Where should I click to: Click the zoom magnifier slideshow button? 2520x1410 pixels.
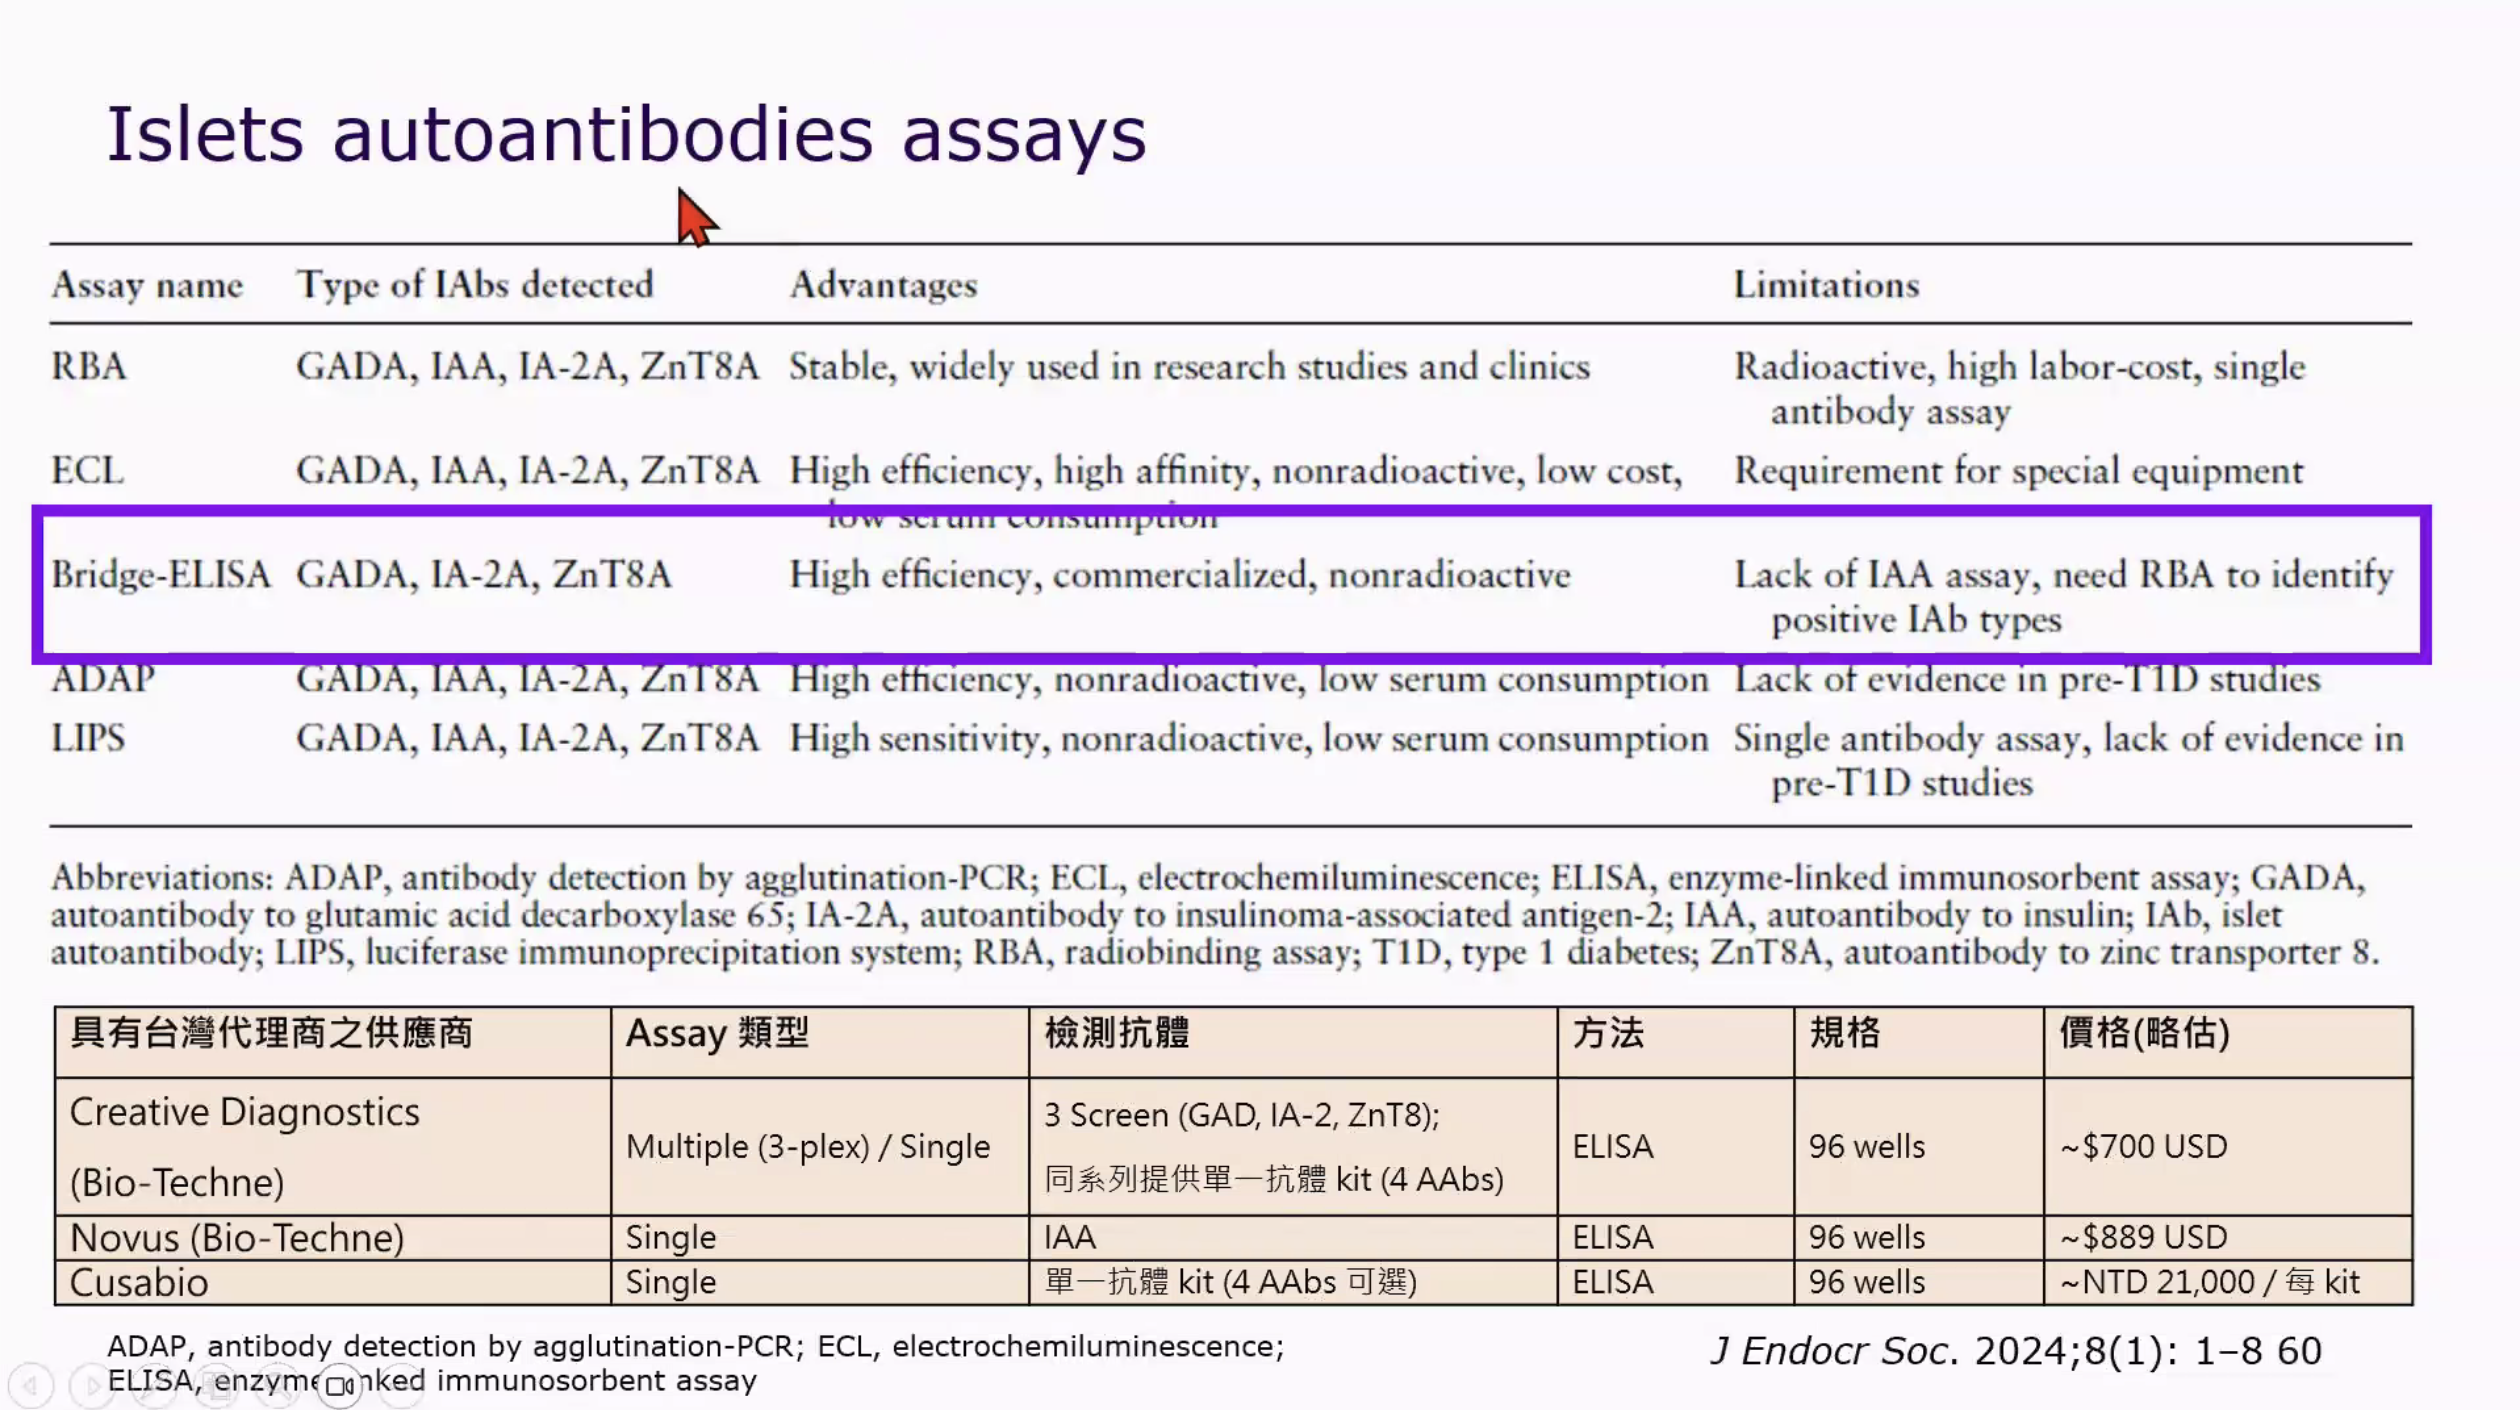click(277, 1385)
